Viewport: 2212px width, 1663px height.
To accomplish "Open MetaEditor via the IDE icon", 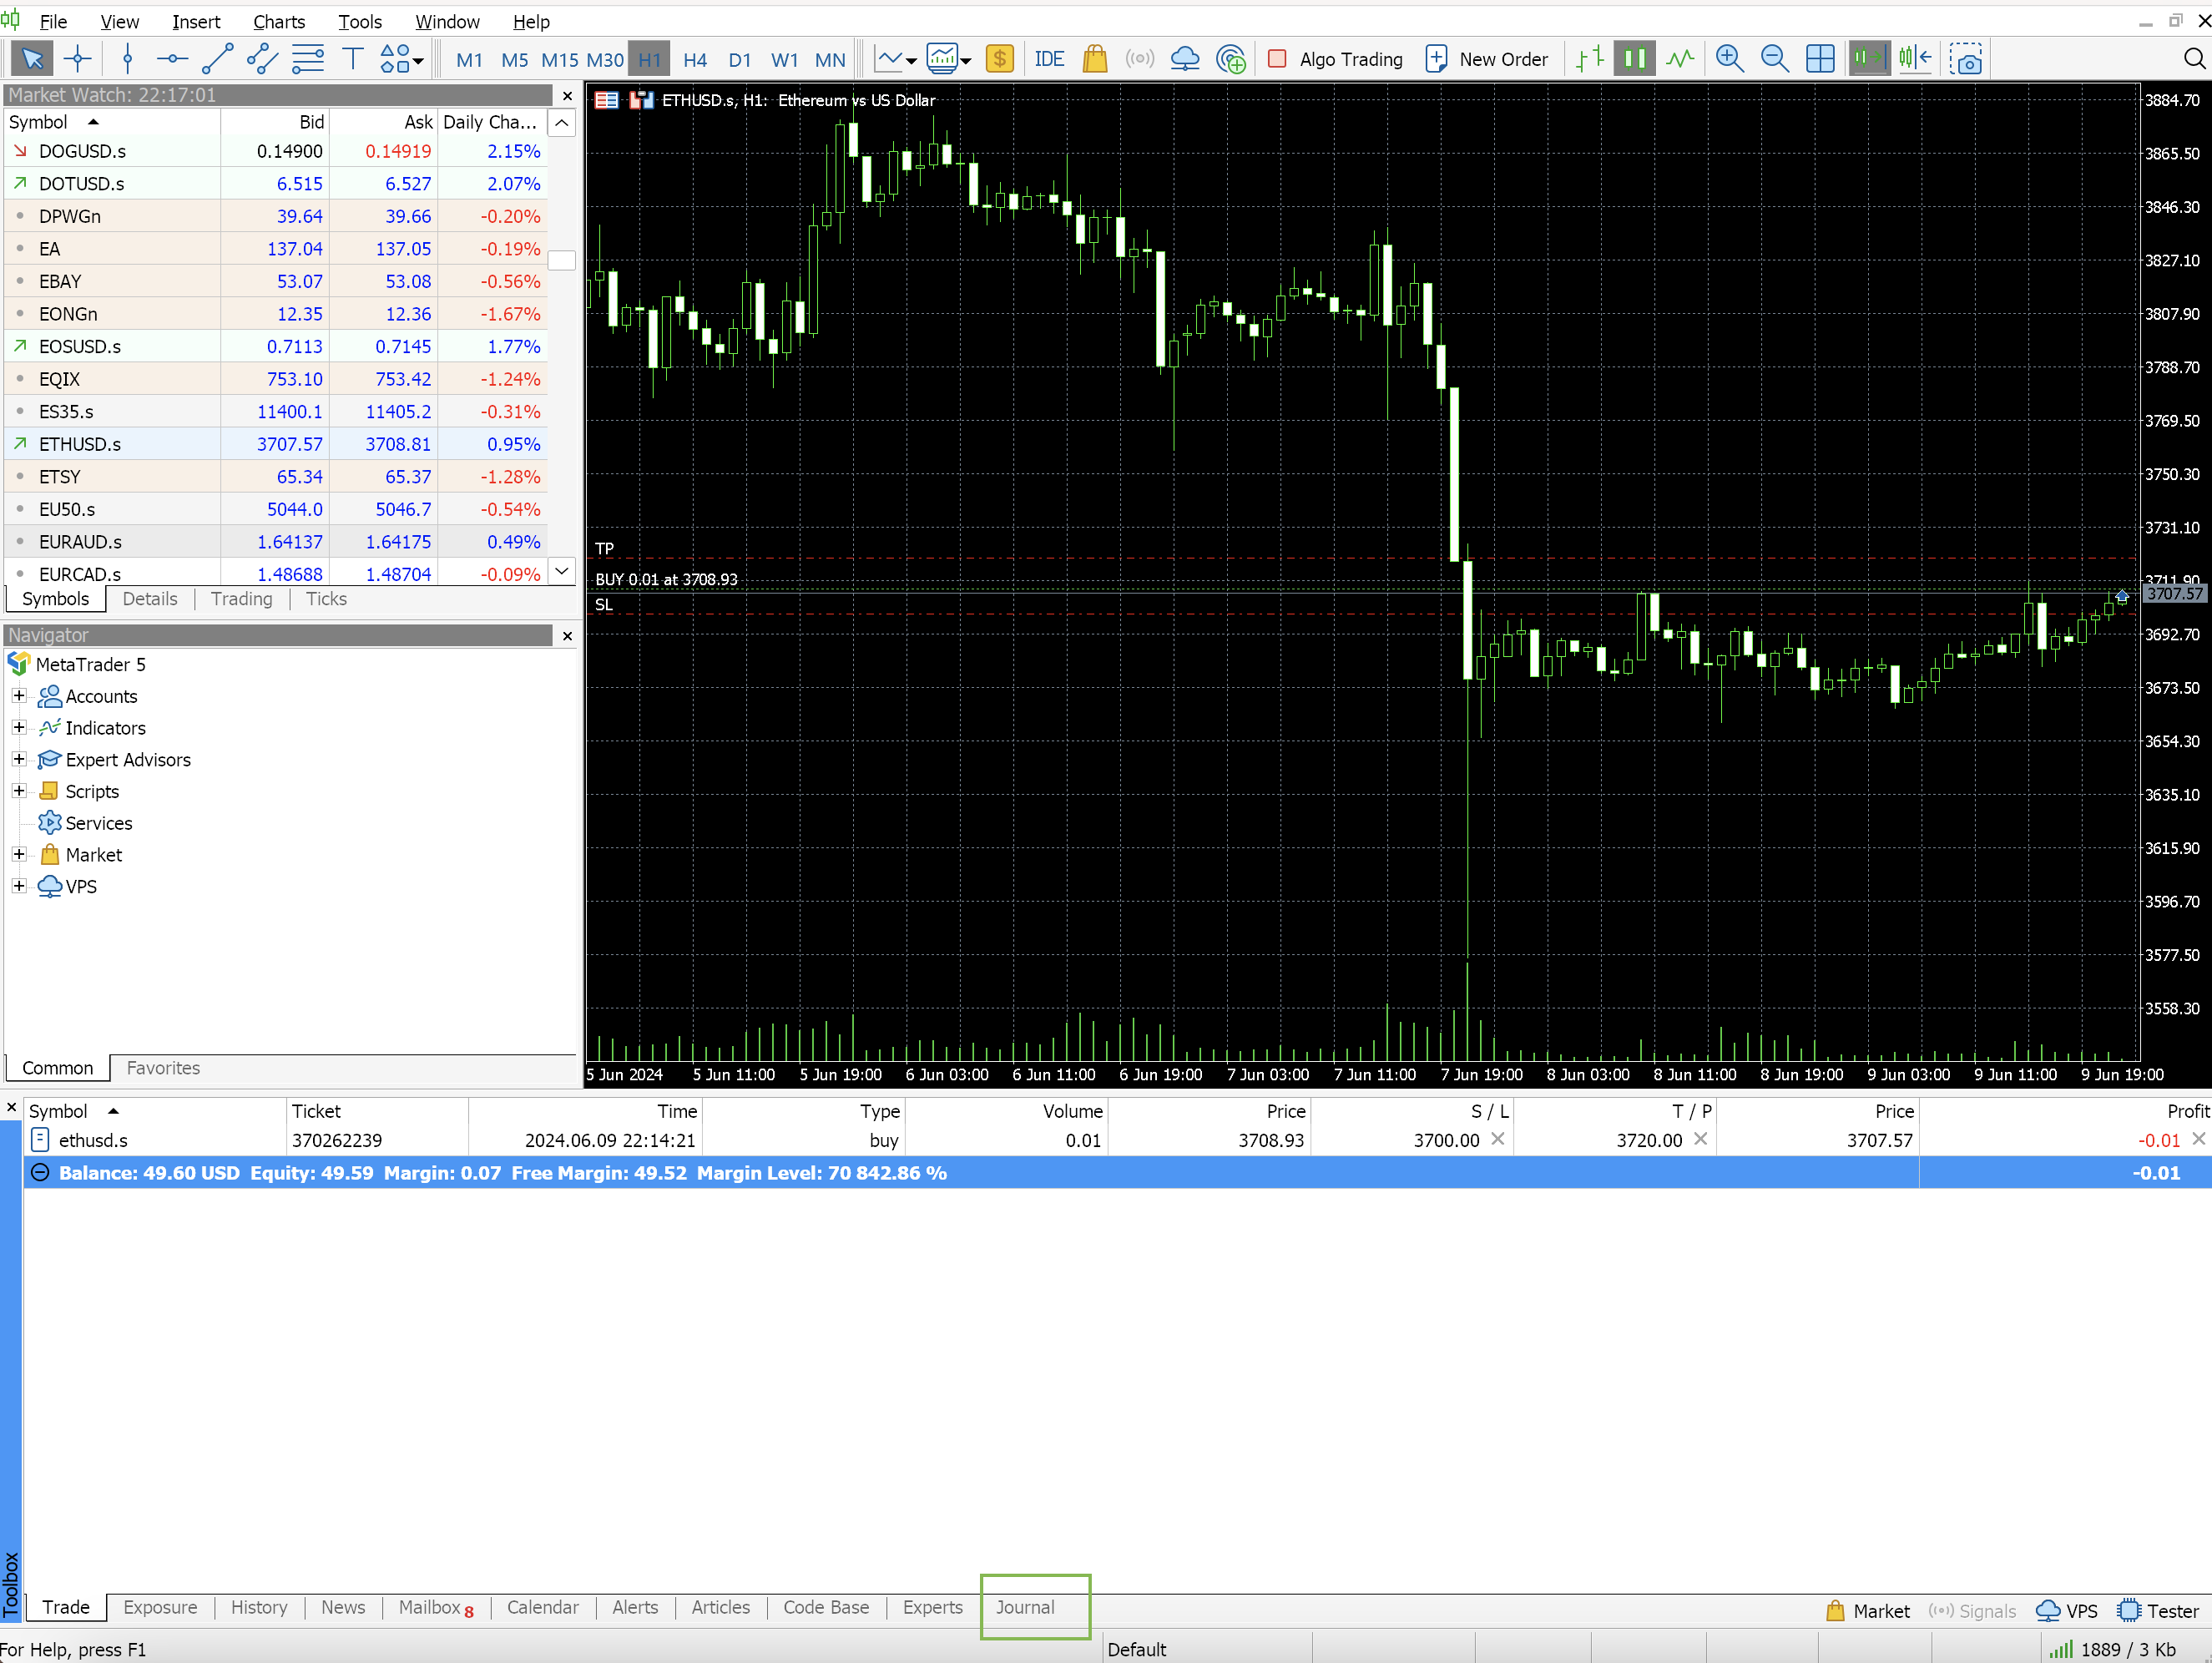I will [x=1050, y=59].
